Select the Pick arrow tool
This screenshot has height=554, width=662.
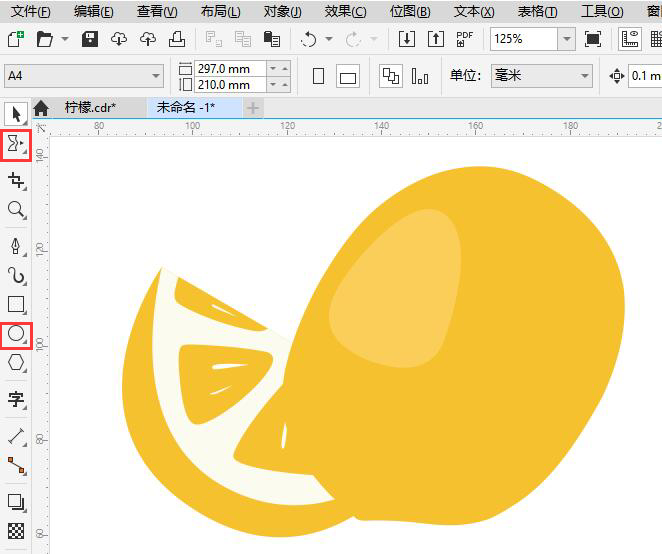click(x=16, y=114)
